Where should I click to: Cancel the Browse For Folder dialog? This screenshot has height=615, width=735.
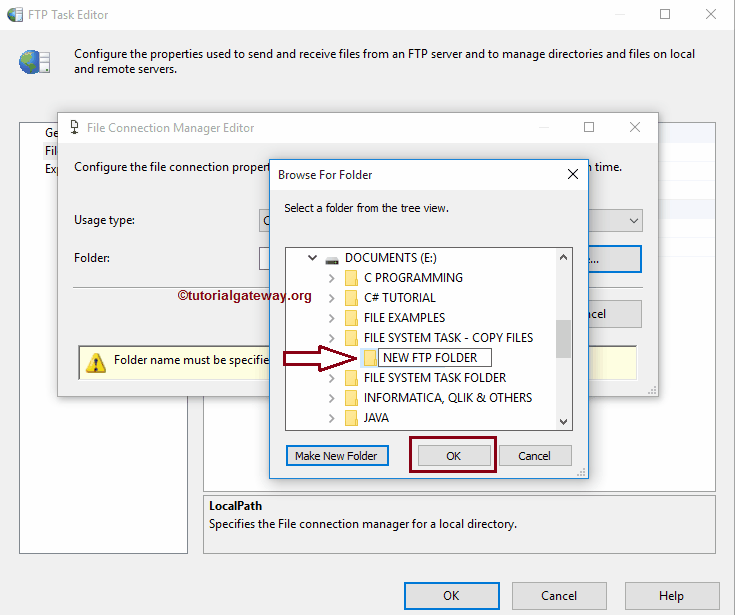535,456
